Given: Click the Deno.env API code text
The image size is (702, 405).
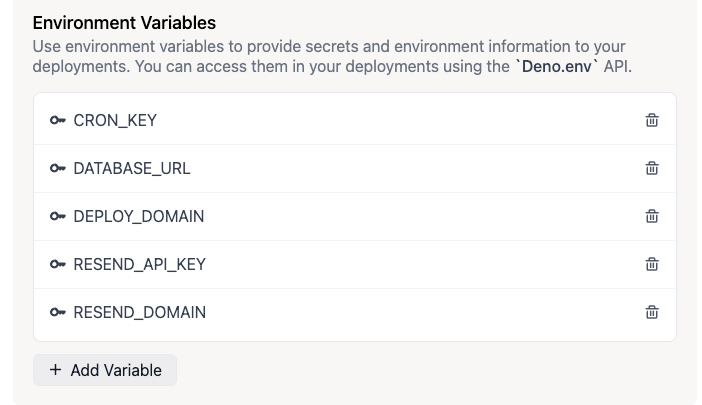Looking at the screenshot, I should tap(556, 66).
